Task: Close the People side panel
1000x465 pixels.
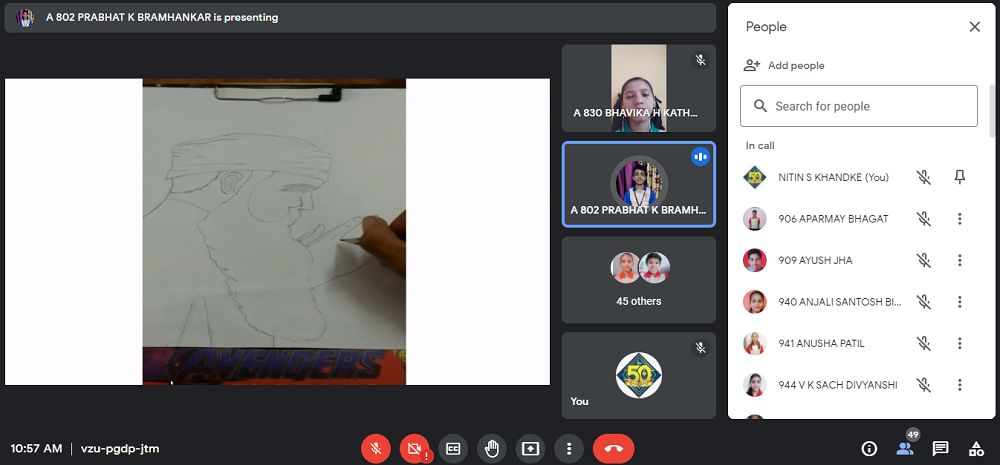Action: pos(974,27)
